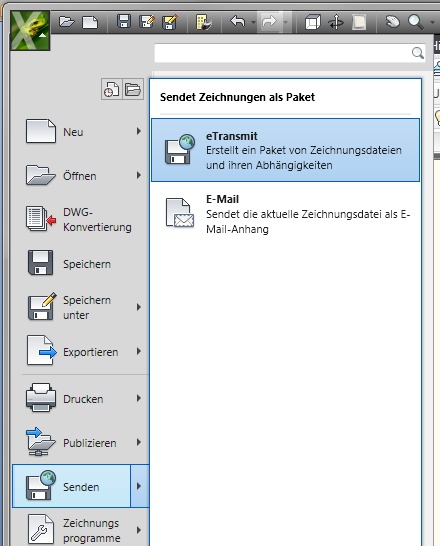Click the frog application menu button
This screenshot has width=440, height=546.
point(30,30)
